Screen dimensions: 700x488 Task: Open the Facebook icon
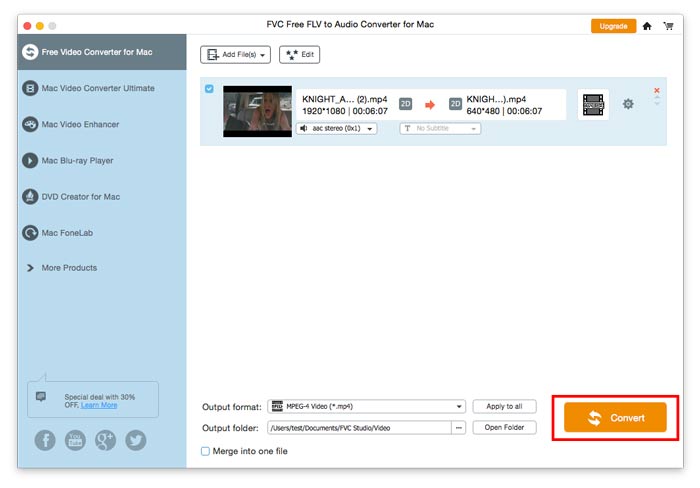coord(45,440)
